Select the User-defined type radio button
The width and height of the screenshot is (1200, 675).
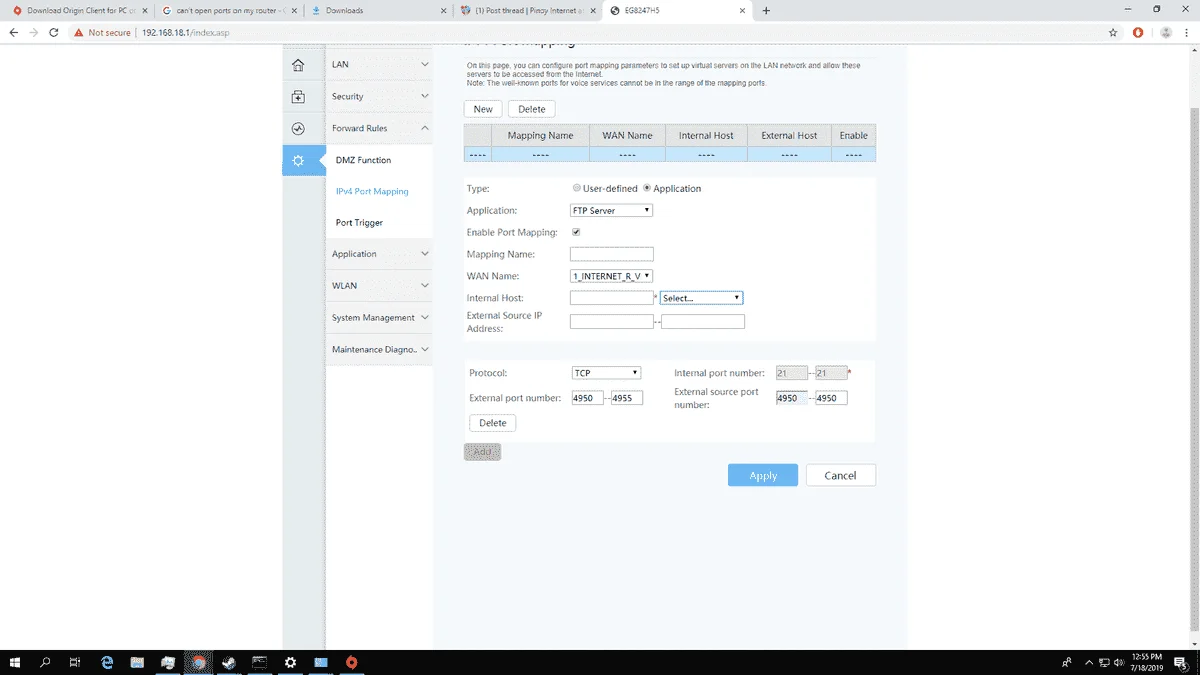click(576, 188)
